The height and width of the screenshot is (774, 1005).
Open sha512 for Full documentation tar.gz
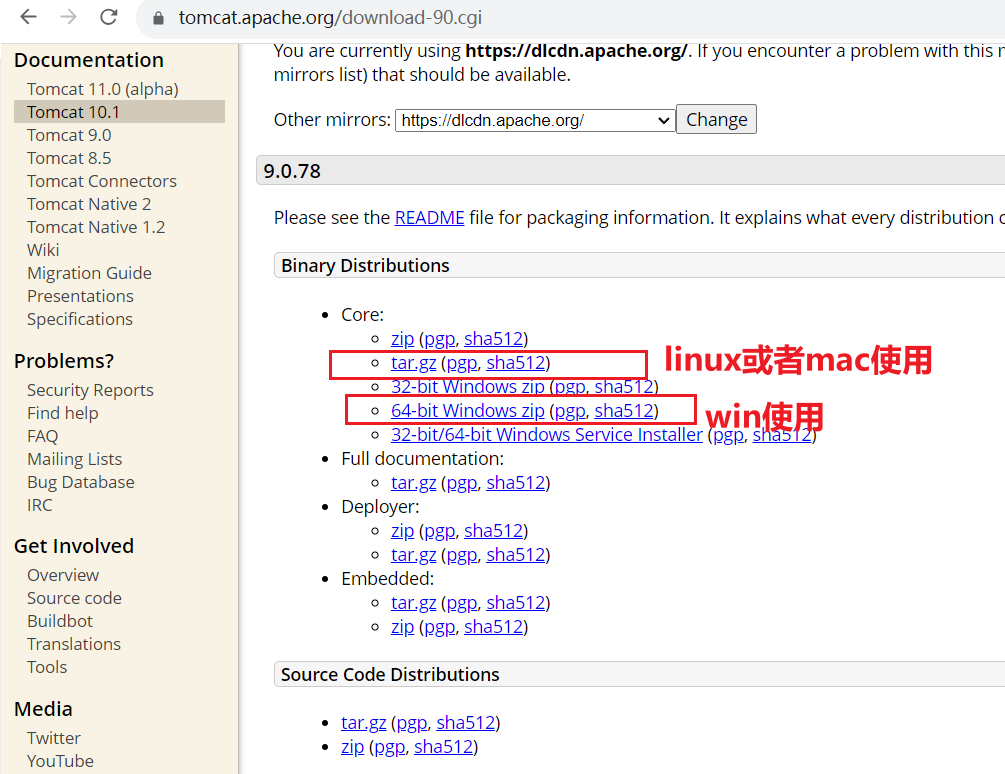[516, 483]
